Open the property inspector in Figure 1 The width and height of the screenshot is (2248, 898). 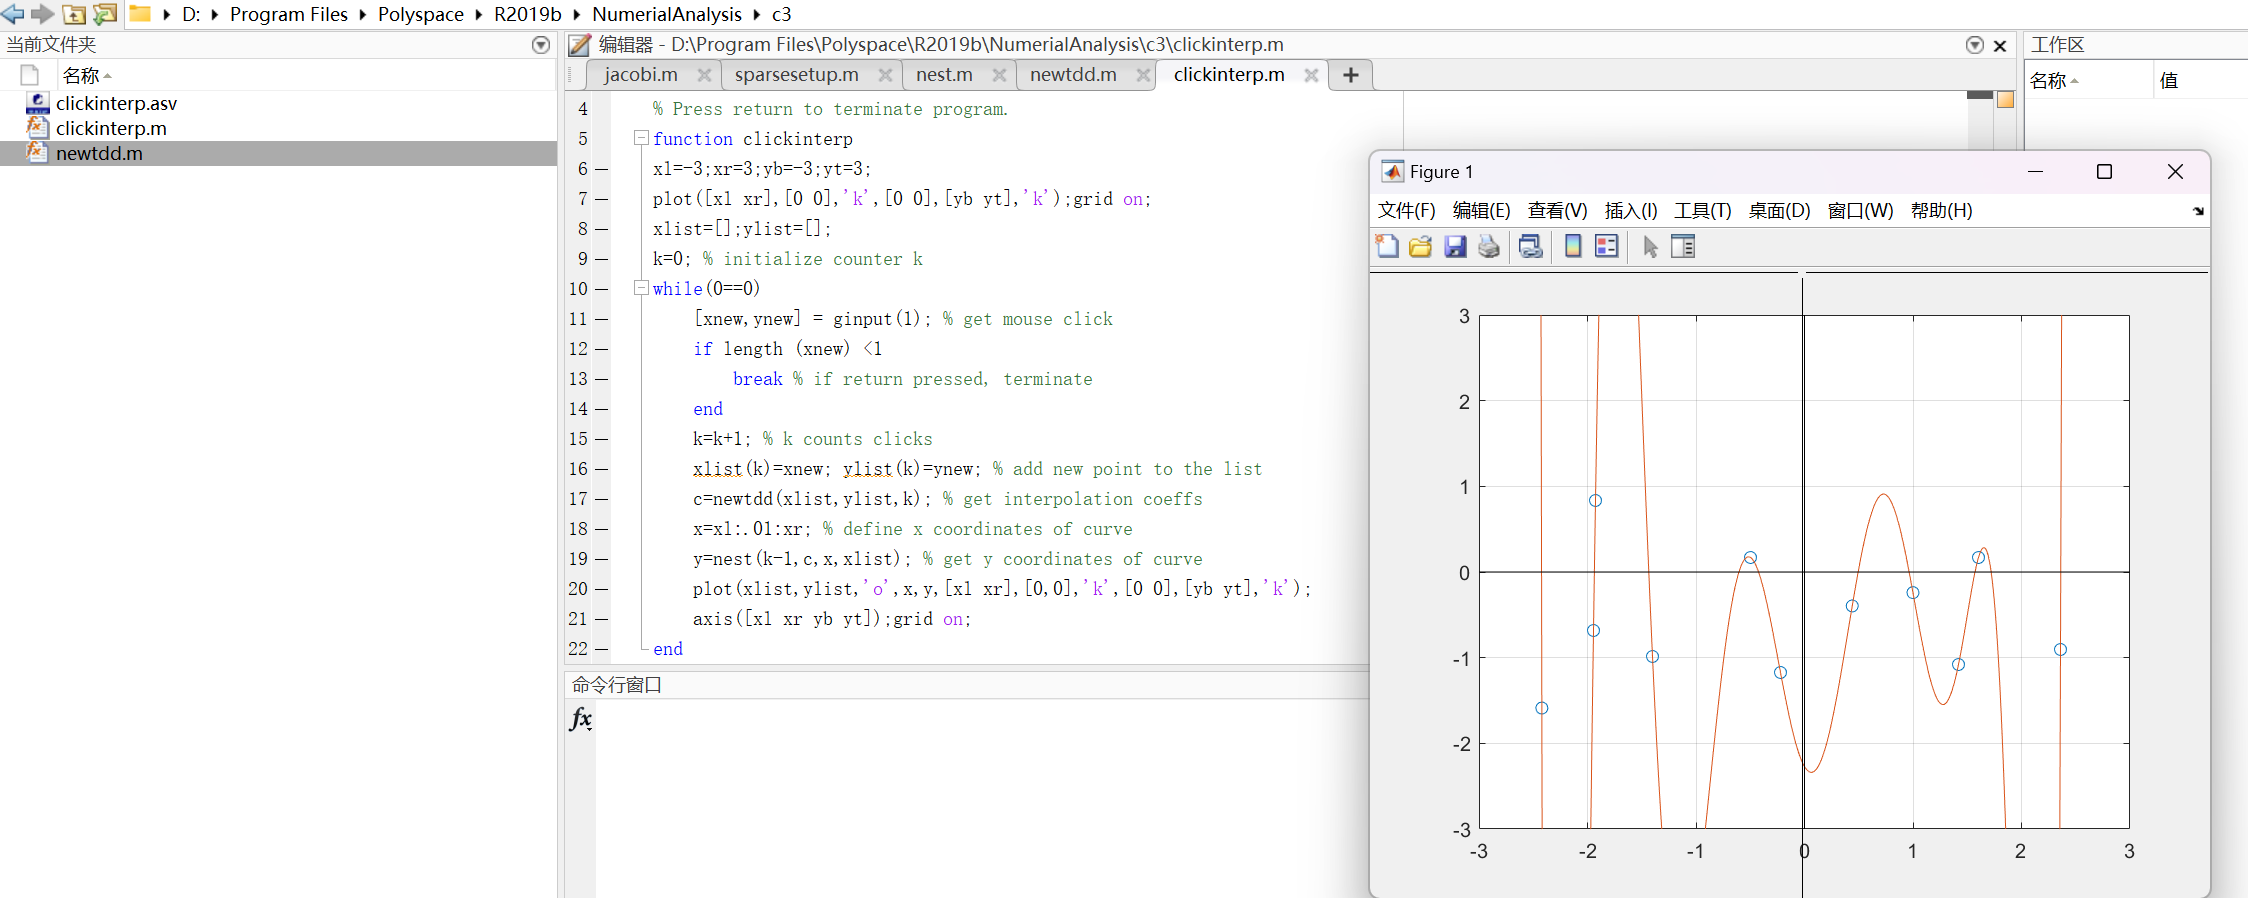click(x=1683, y=246)
